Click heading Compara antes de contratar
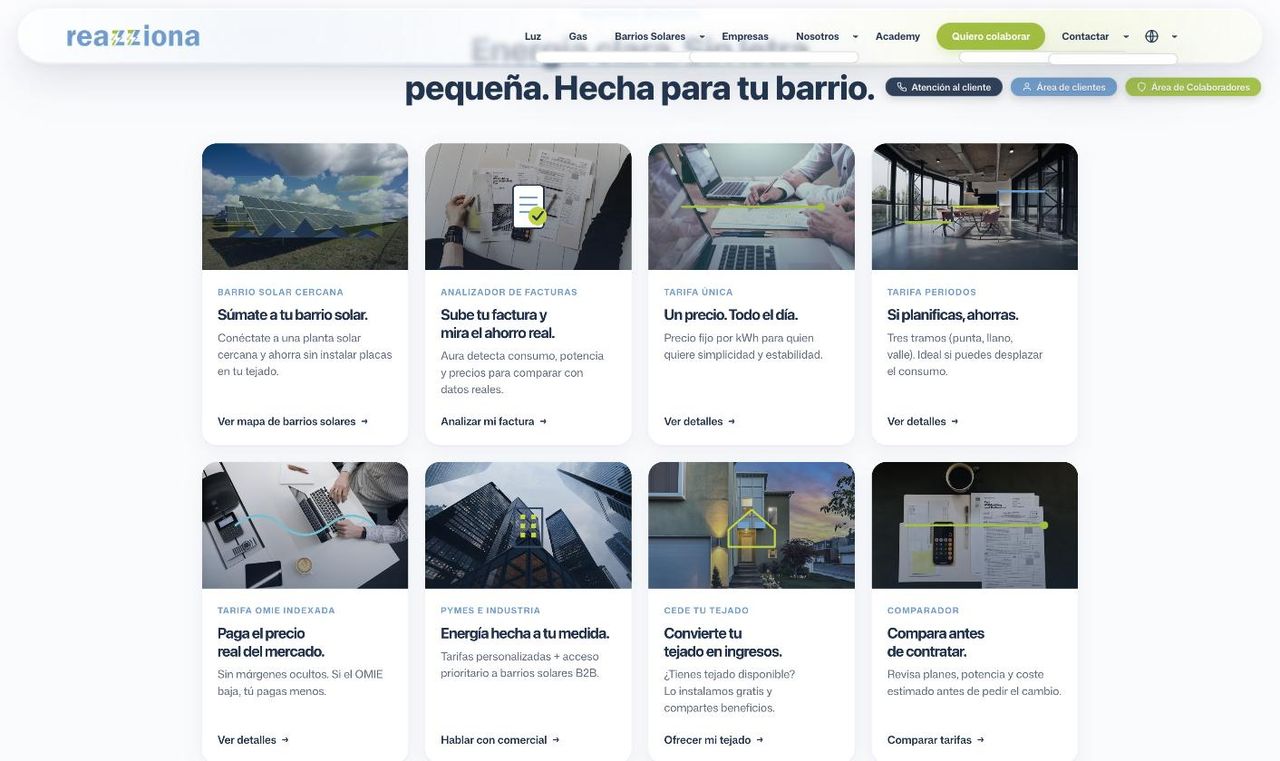Image resolution: width=1280 pixels, height=761 pixels. pos(936,642)
